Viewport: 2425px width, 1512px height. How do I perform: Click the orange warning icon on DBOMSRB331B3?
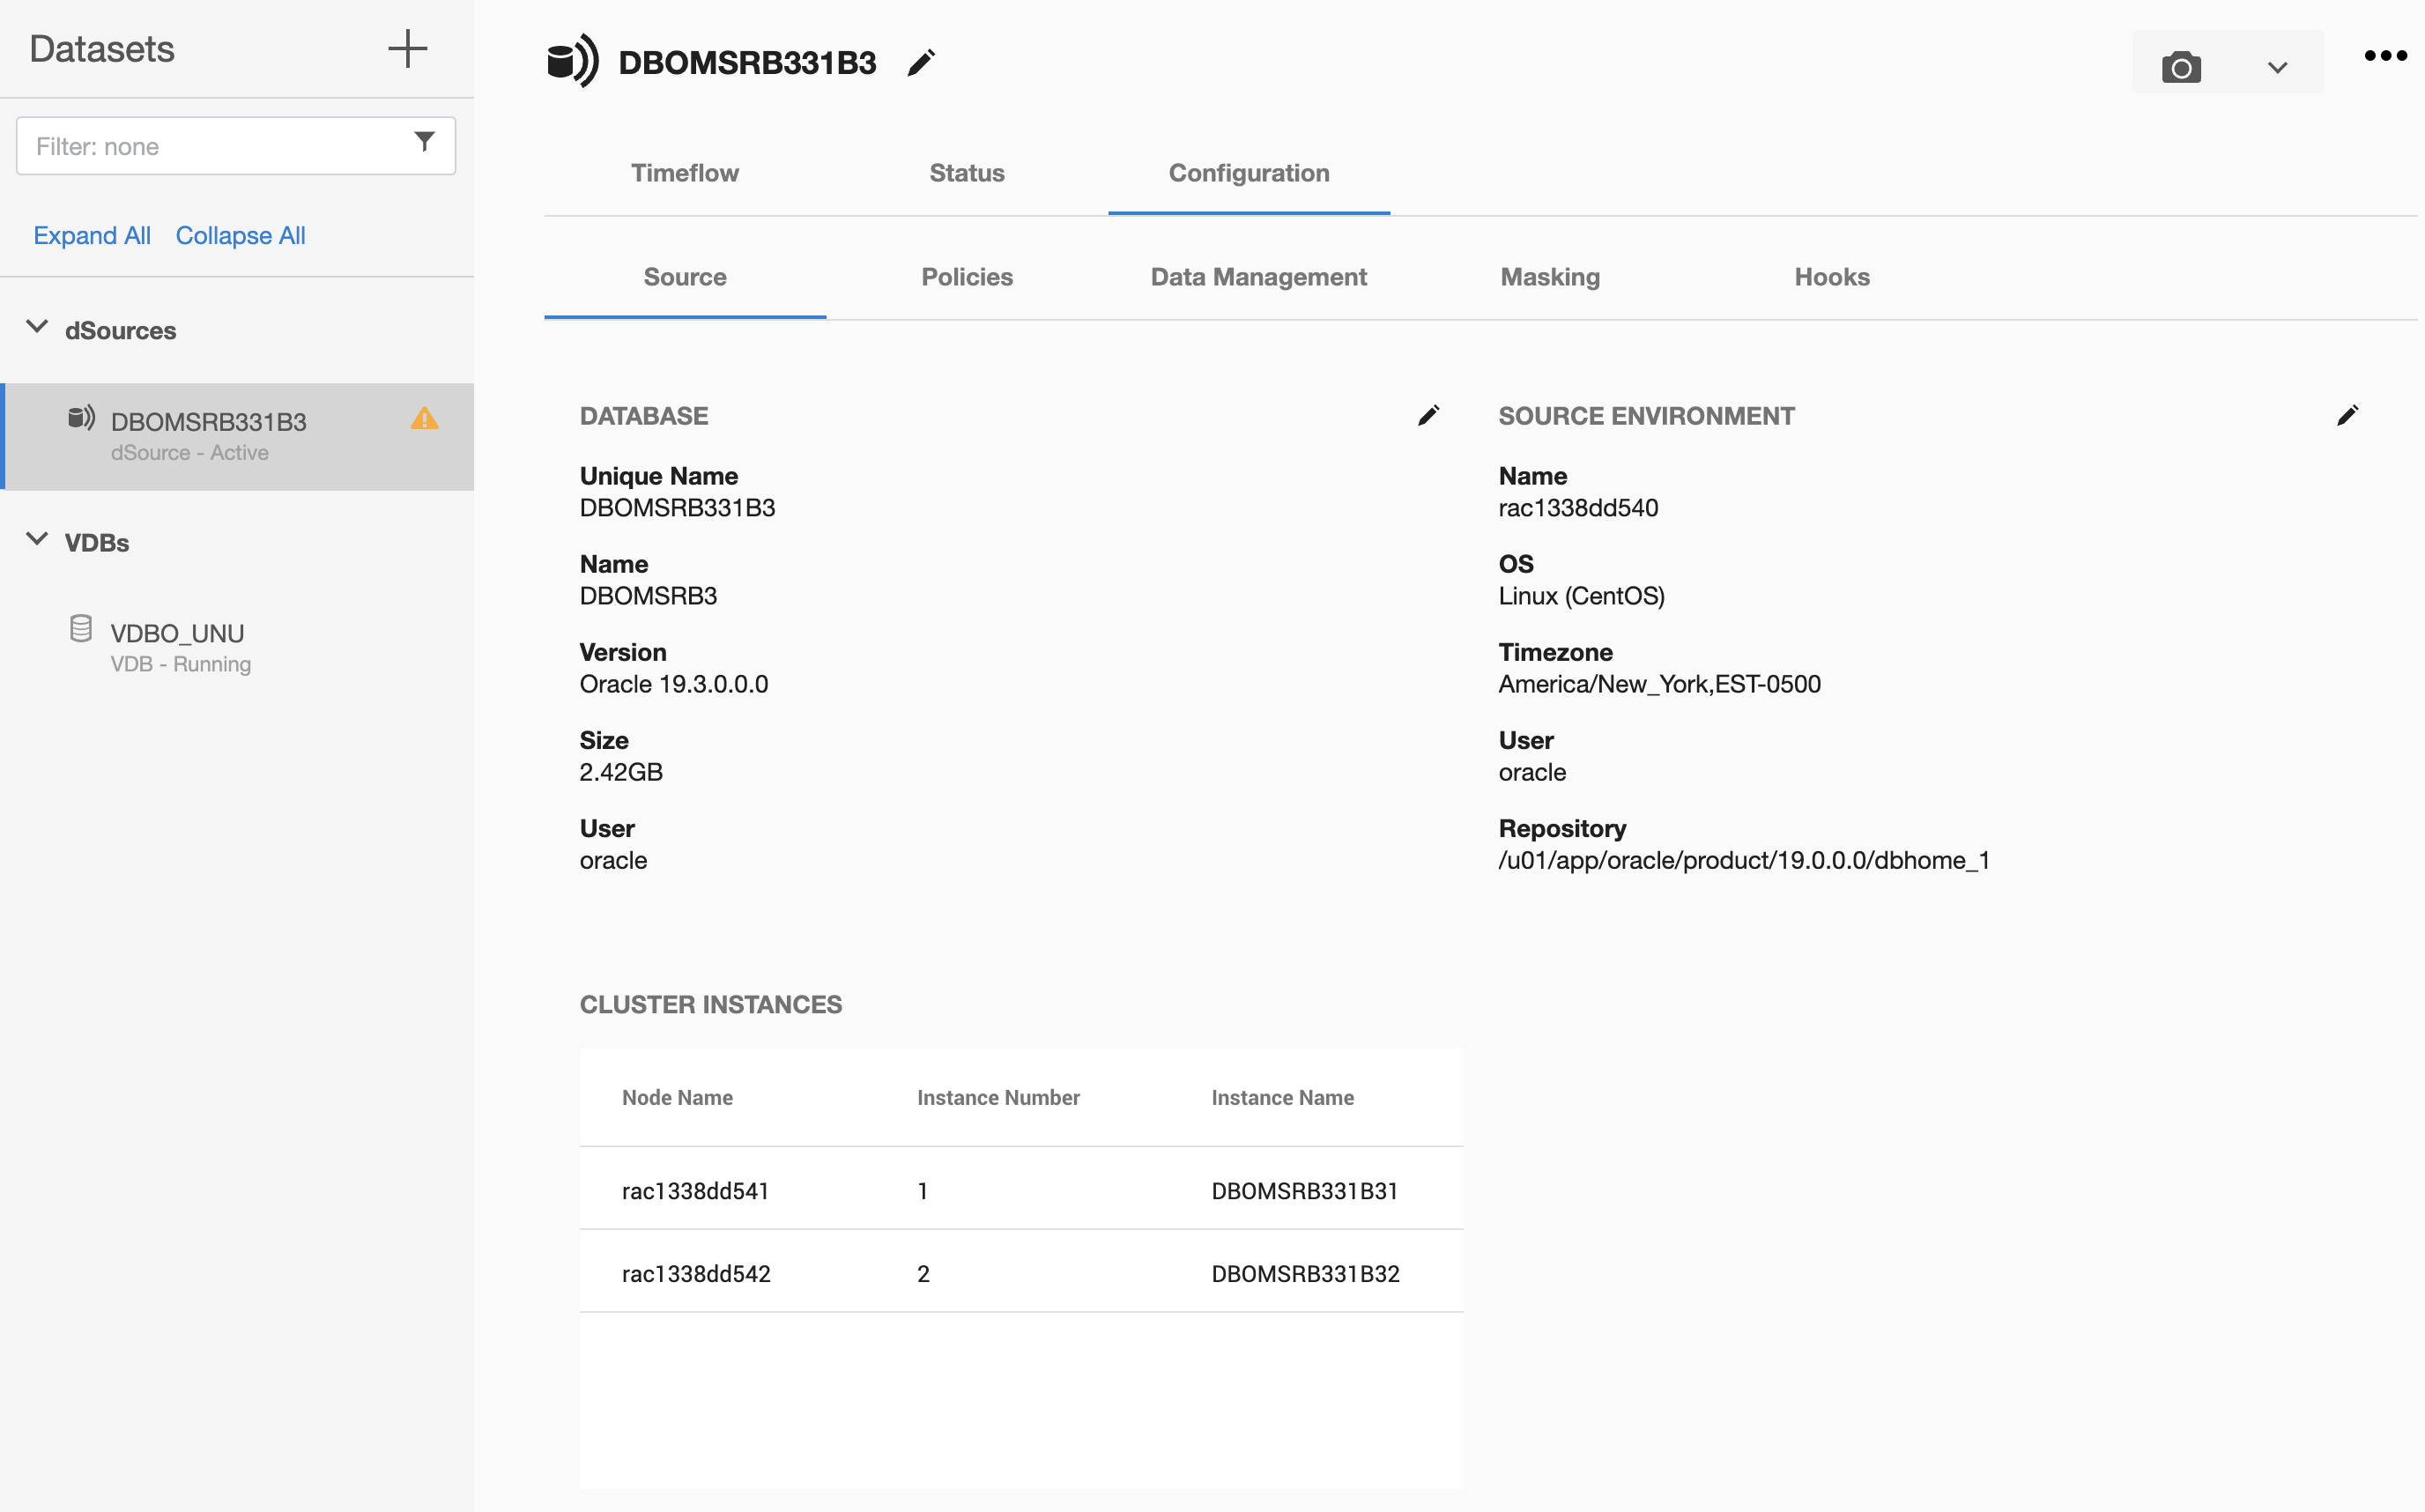pos(424,419)
